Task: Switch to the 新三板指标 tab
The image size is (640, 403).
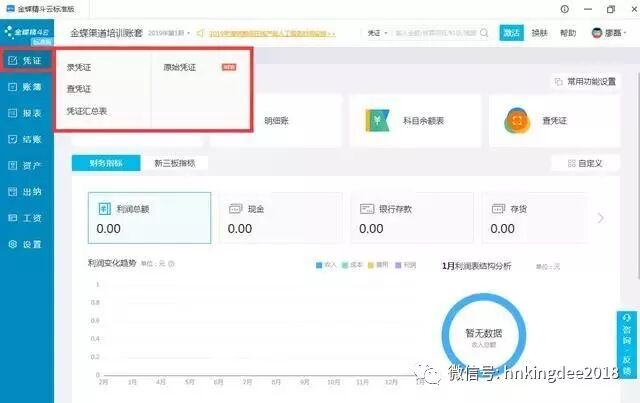Action: [x=174, y=163]
